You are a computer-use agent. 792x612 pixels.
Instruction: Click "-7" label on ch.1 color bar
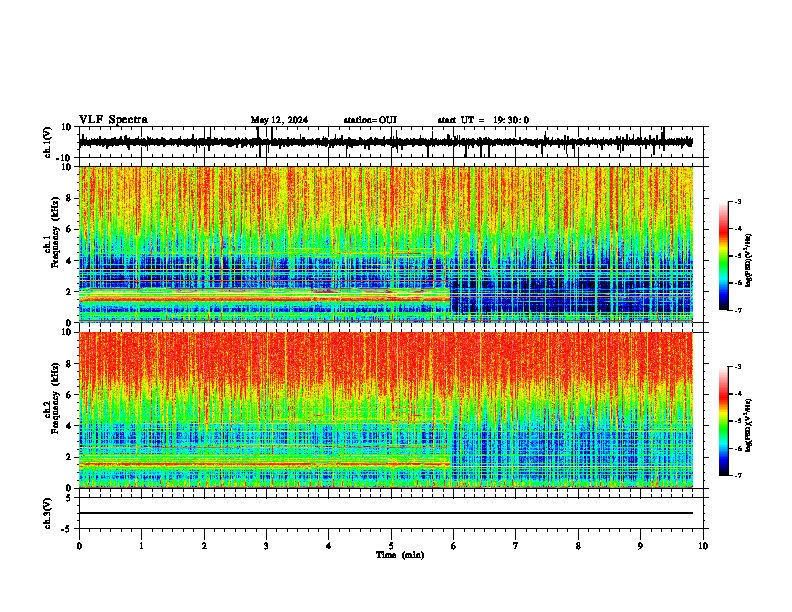point(737,310)
